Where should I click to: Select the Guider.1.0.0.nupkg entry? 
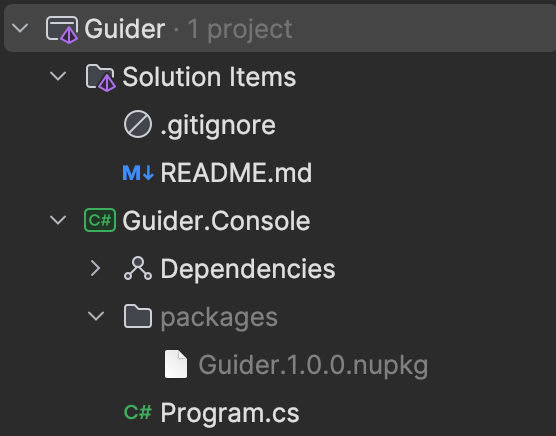pos(313,365)
